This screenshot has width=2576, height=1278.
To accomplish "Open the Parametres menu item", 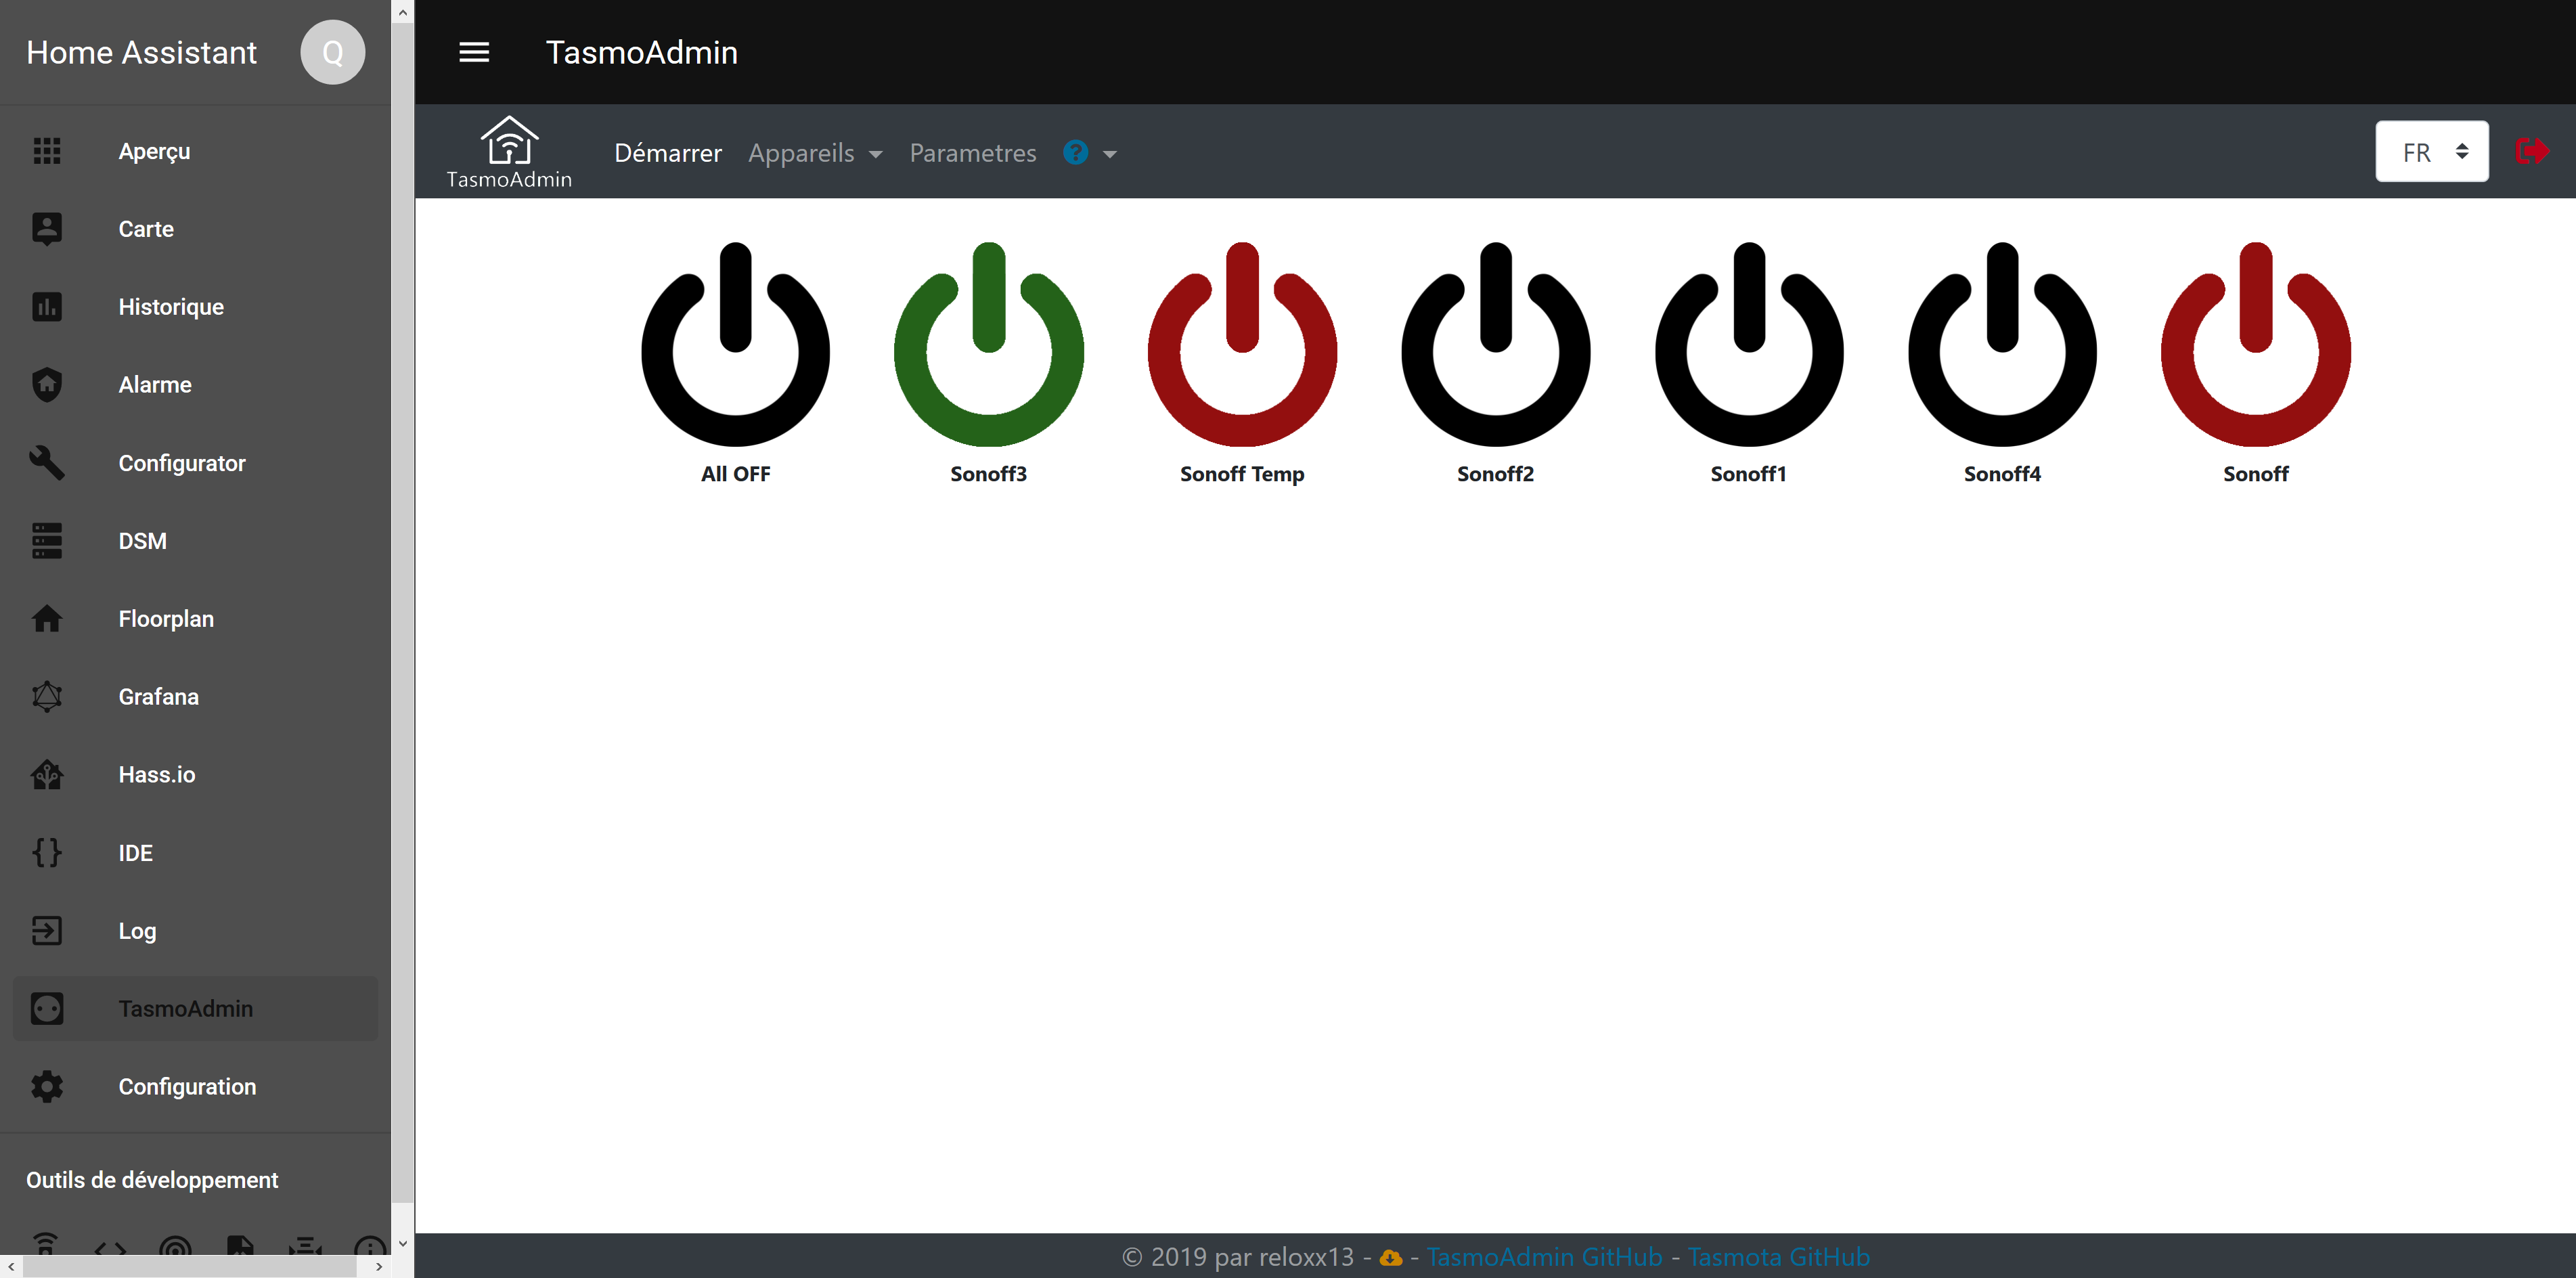I will point(972,153).
